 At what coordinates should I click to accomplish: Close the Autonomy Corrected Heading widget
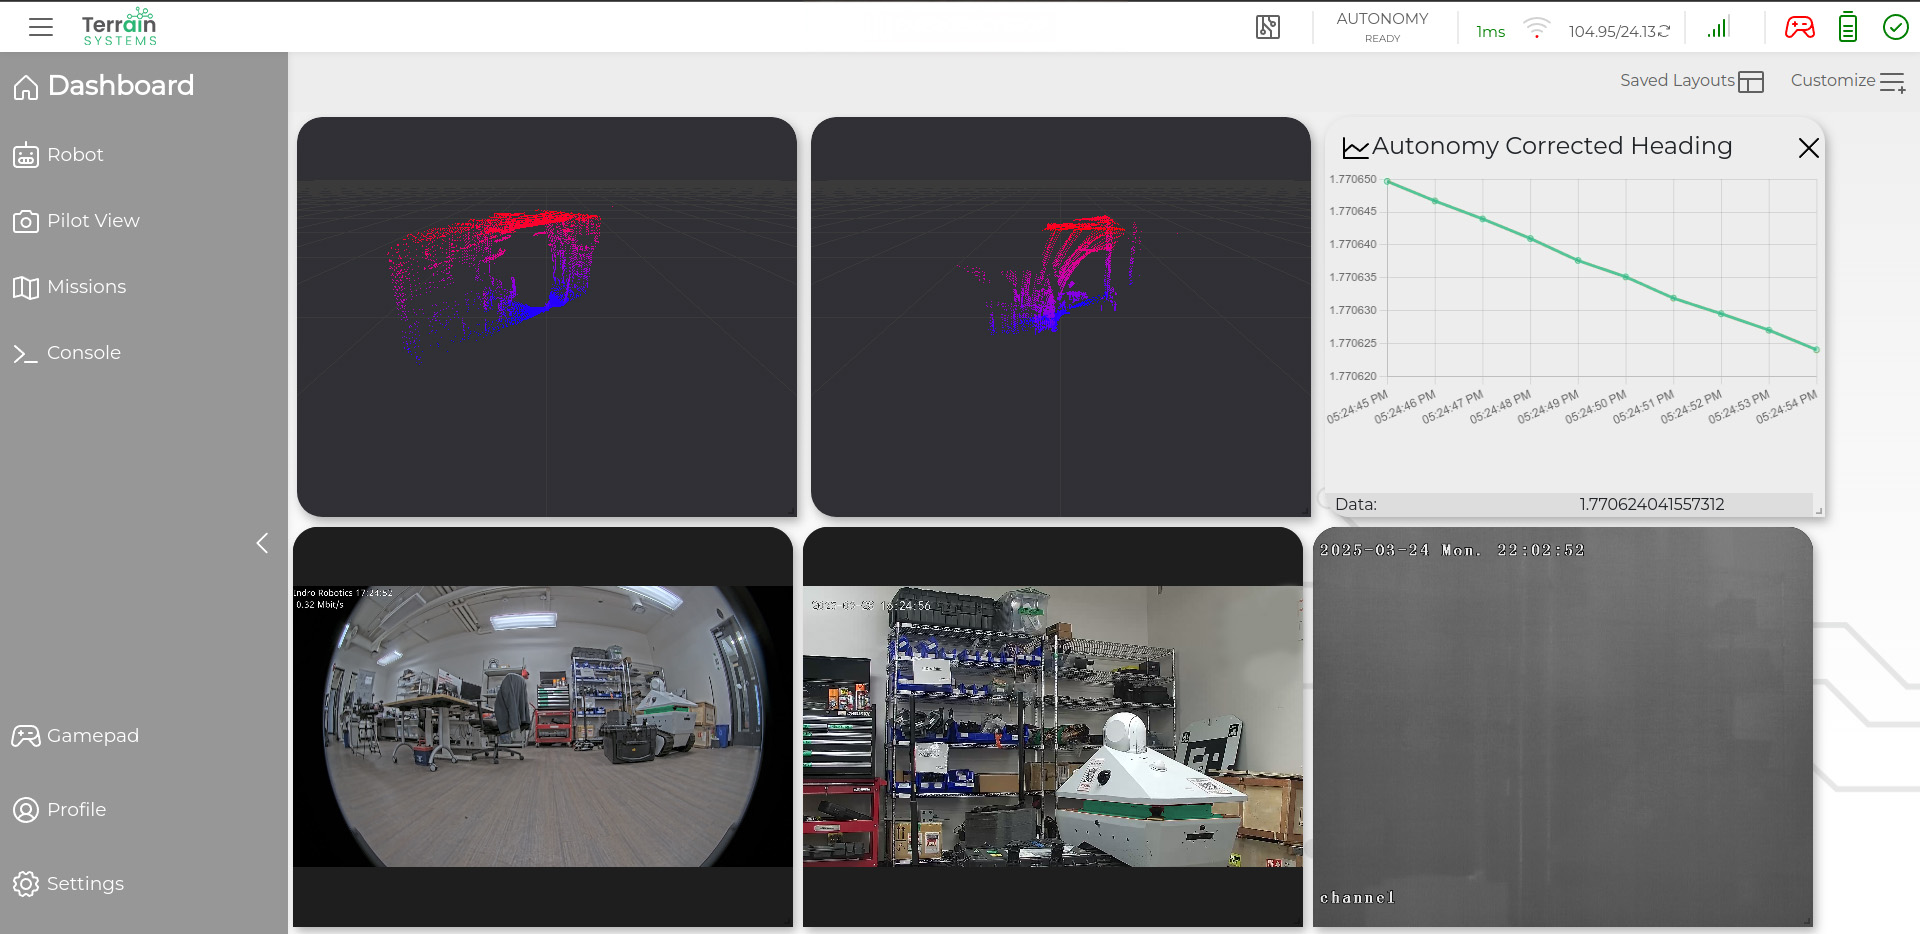[x=1808, y=148]
